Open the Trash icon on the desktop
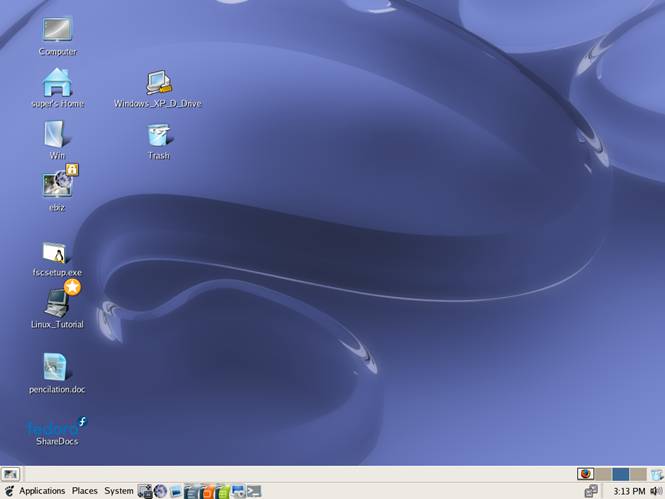The width and height of the screenshot is (665, 499). (x=158, y=136)
